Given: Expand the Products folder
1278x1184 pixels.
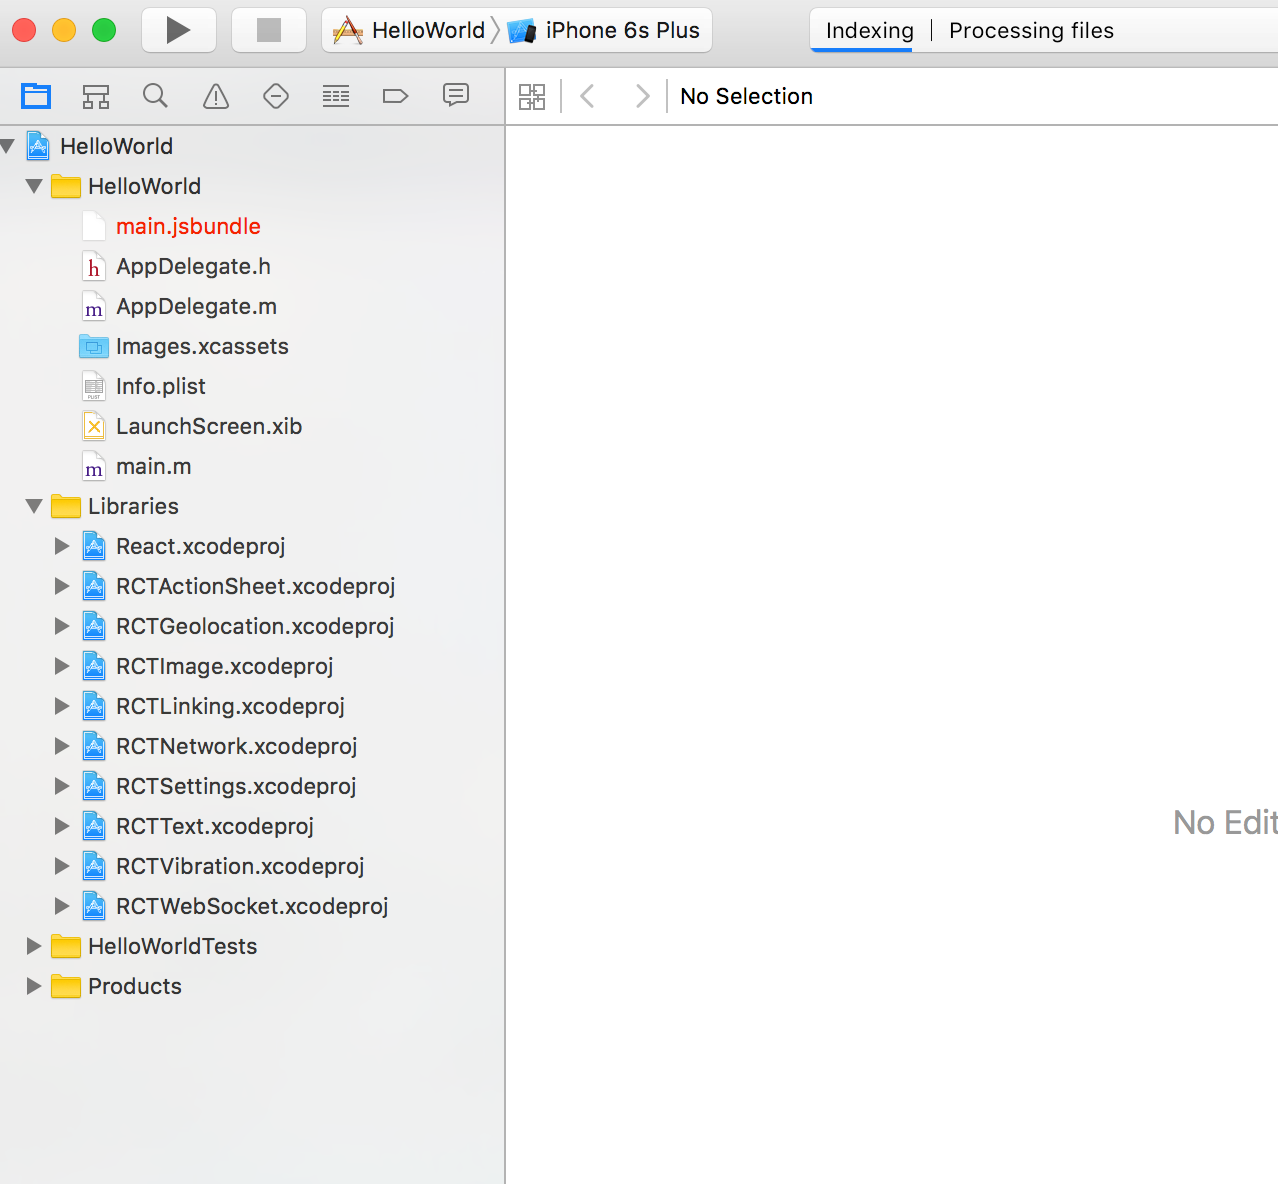Looking at the screenshot, I should (34, 986).
